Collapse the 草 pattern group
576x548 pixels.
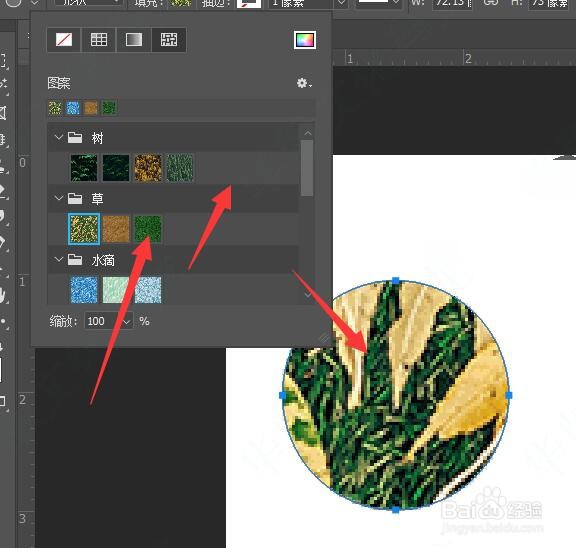(x=58, y=198)
